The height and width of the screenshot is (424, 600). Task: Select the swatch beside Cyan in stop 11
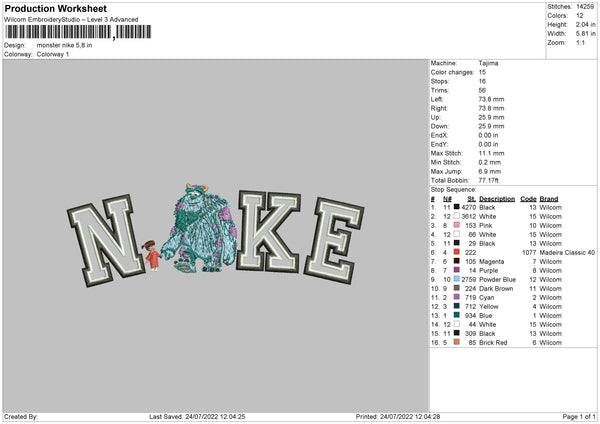457,297
